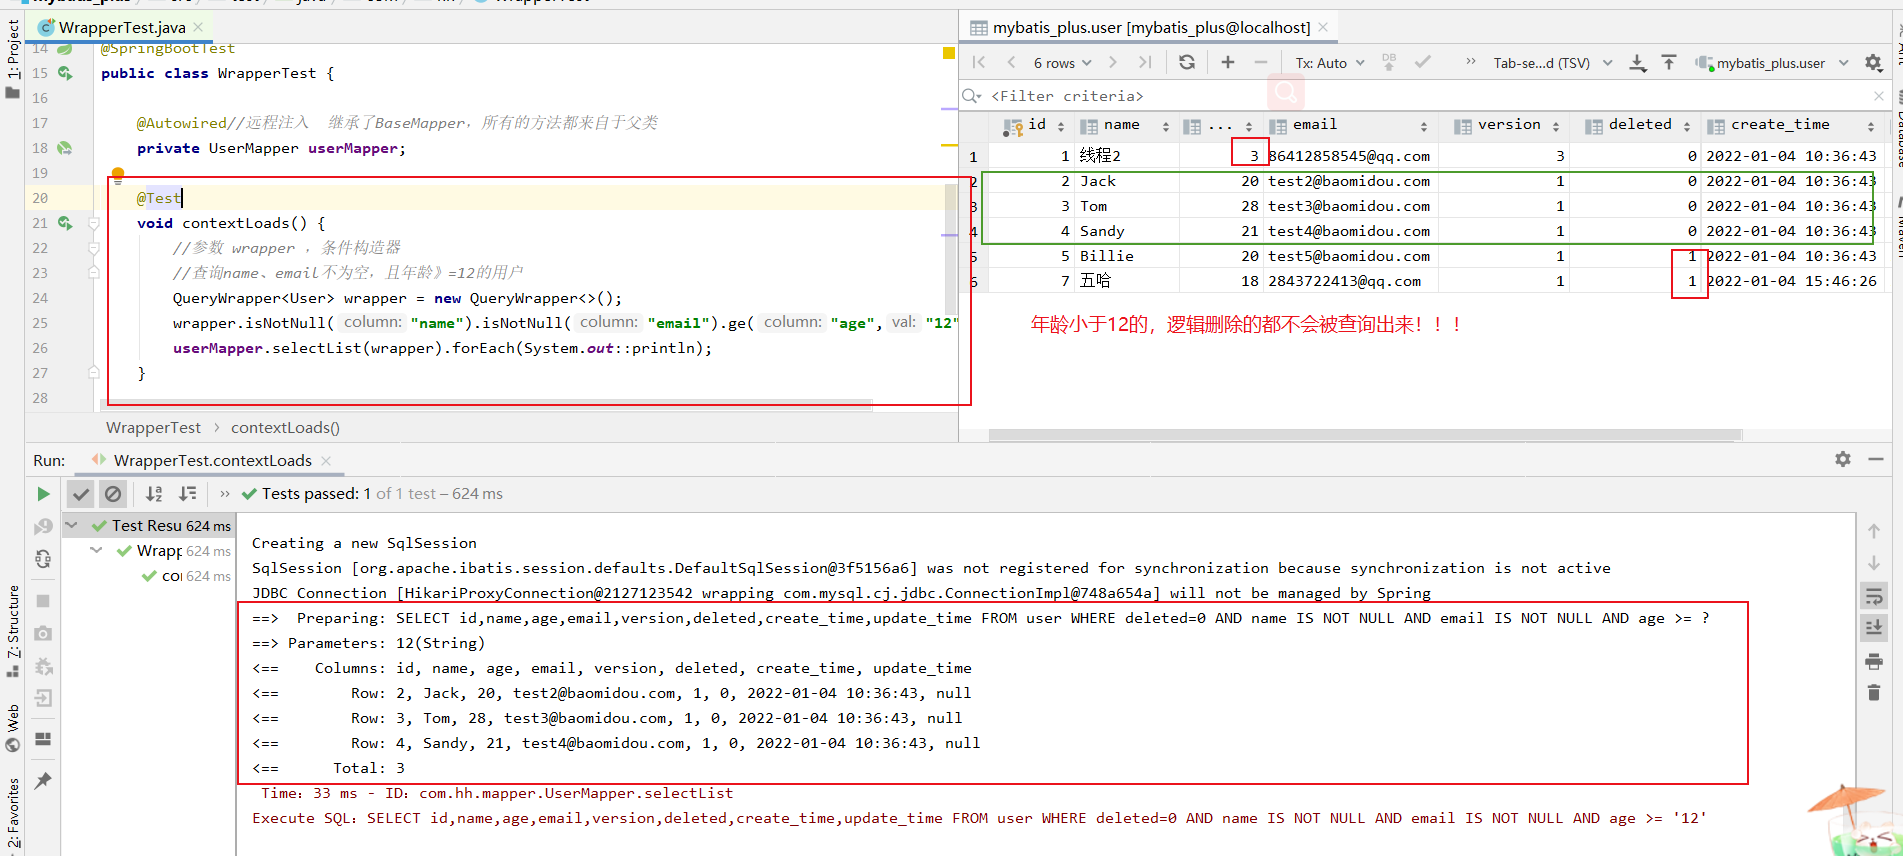This screenshot has height=856, width=1903.
Task: Go down the stack trace in console
Action: tap(1874, 563)
